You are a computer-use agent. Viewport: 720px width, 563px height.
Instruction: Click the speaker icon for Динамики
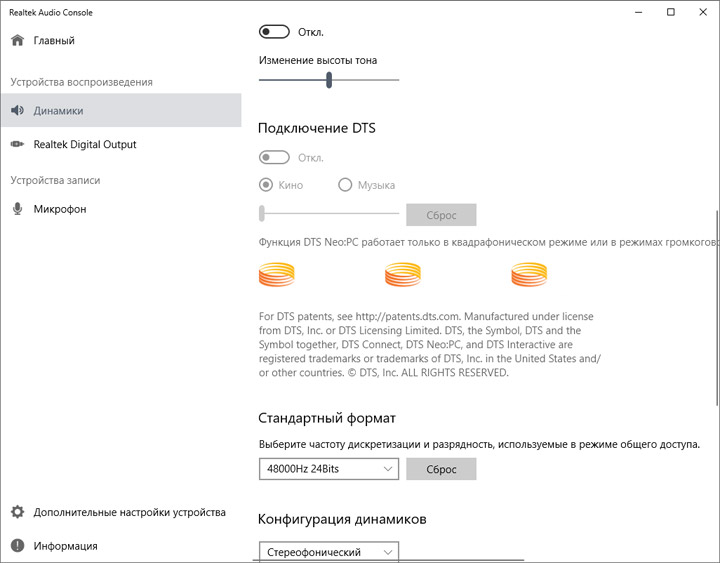(17, 111)
